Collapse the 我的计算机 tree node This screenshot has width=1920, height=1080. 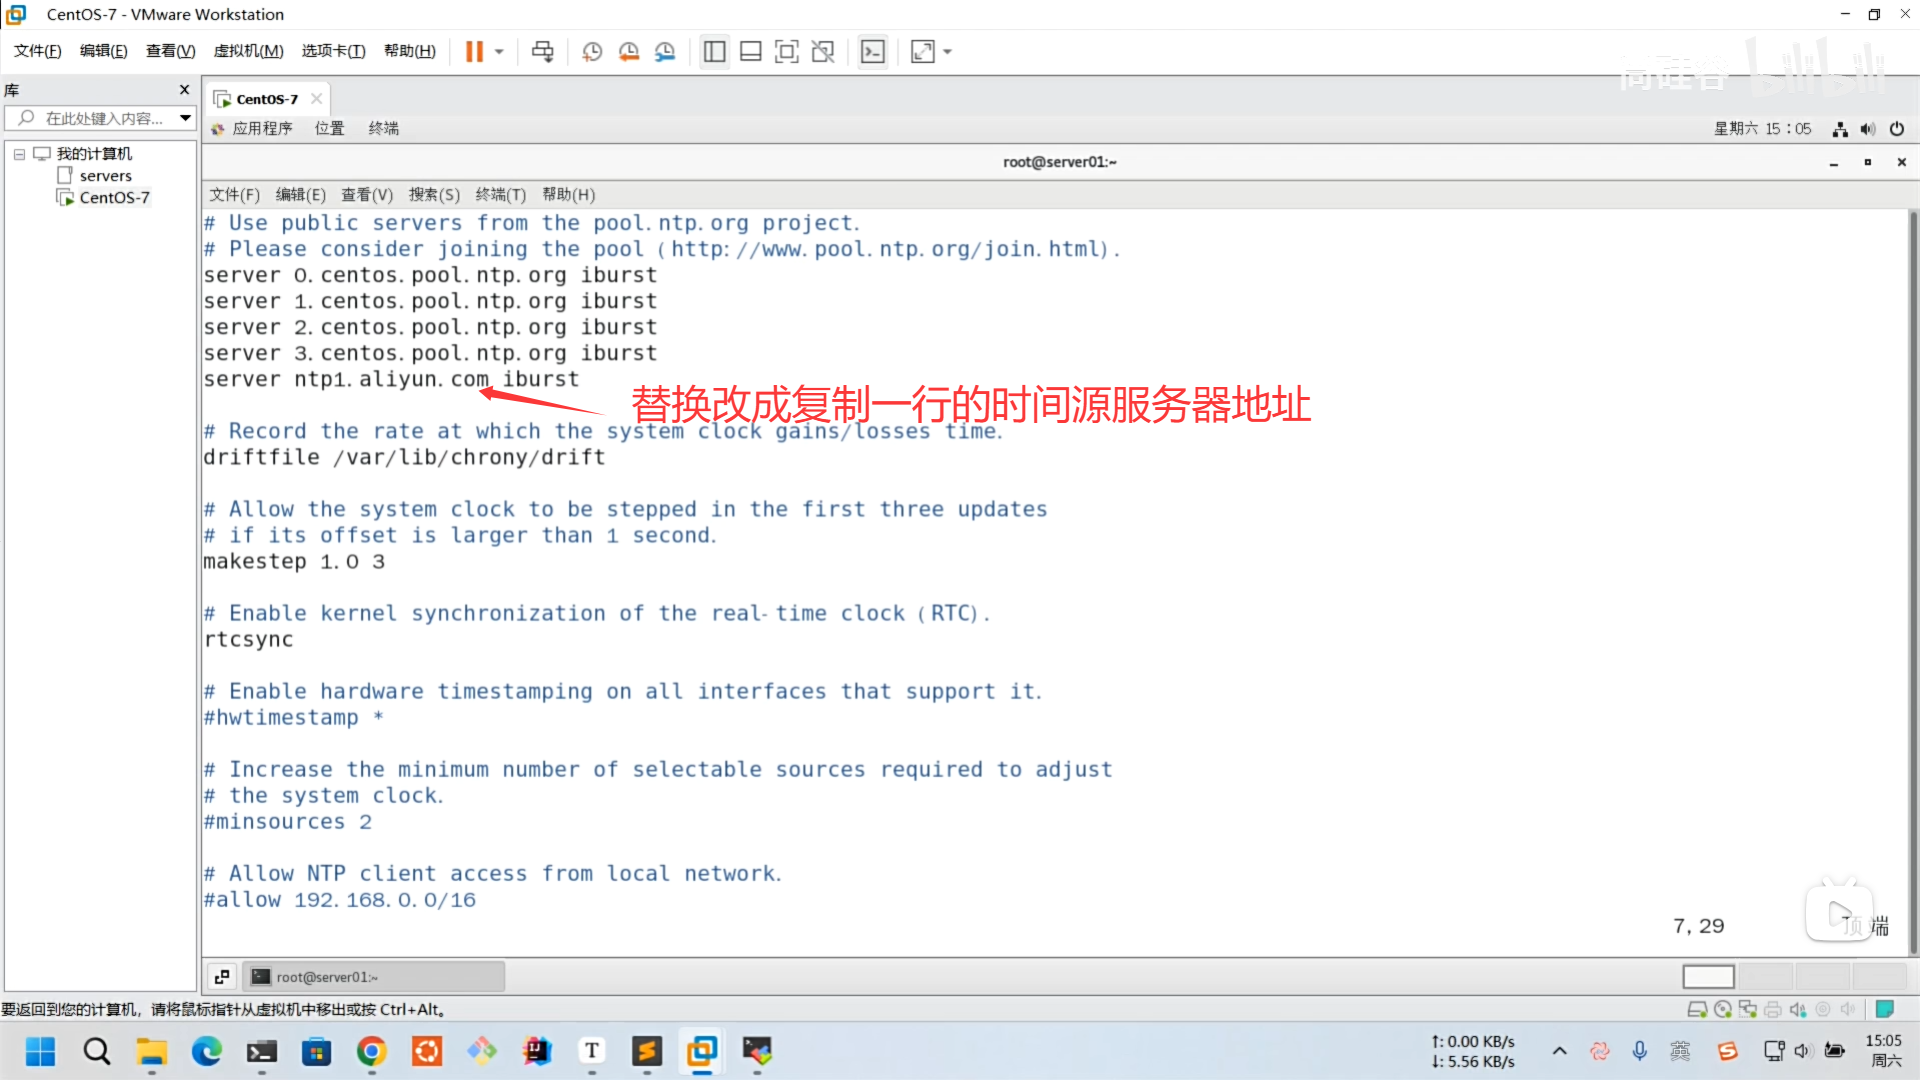19,154
